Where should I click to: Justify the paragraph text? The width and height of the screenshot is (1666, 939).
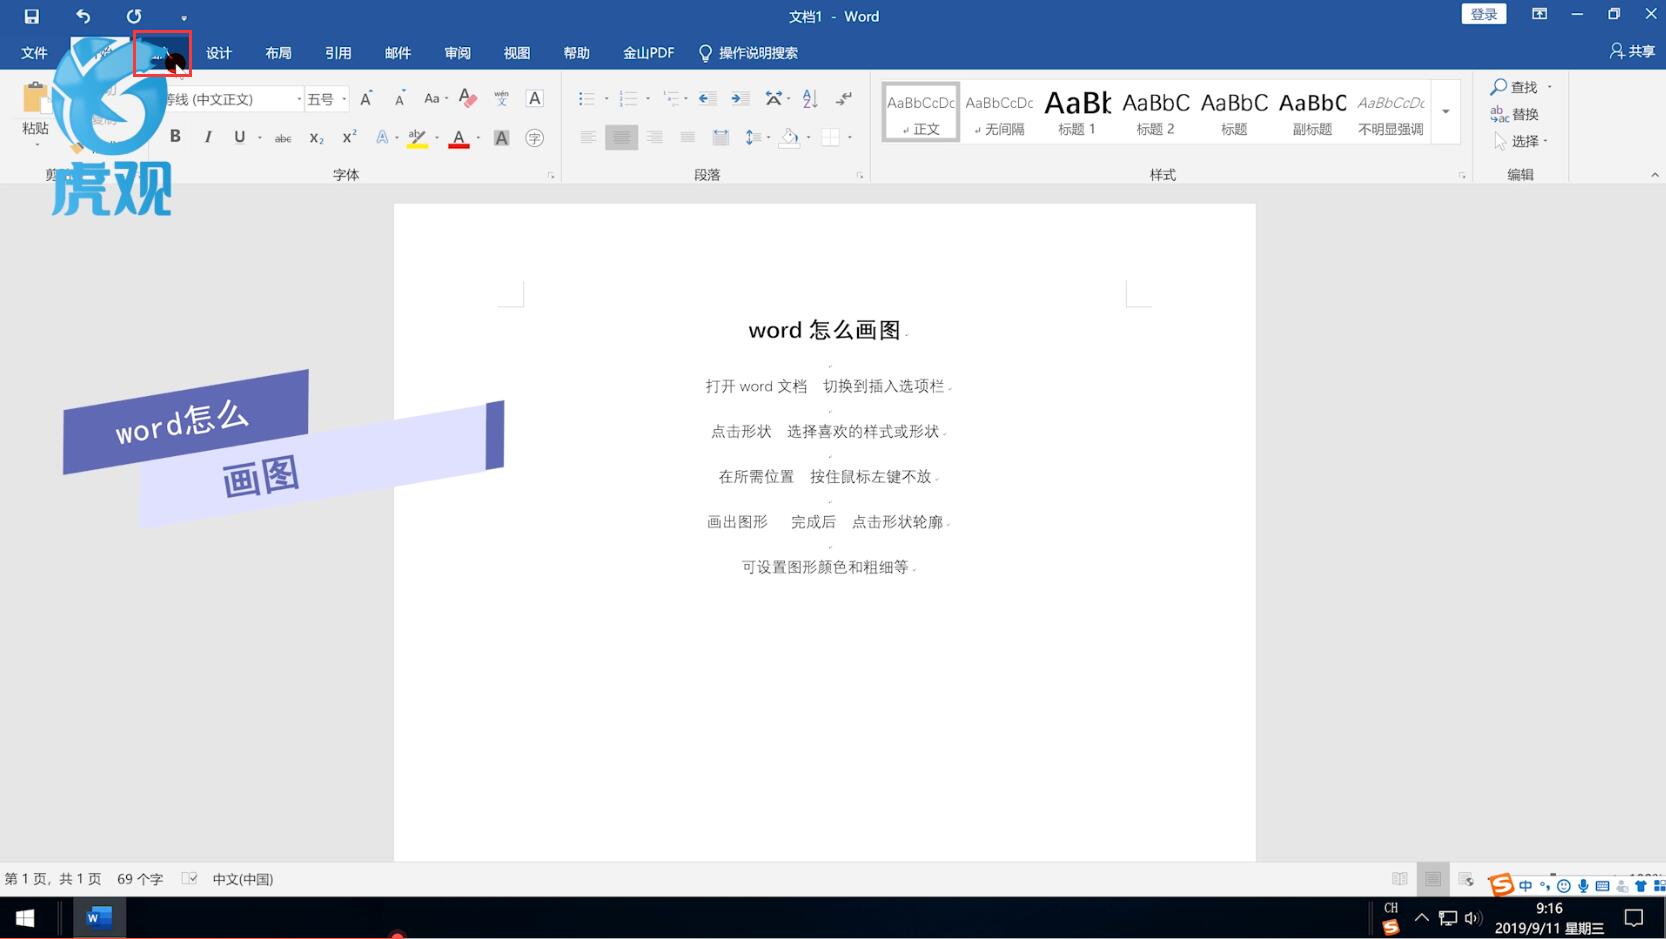point(687,137)
